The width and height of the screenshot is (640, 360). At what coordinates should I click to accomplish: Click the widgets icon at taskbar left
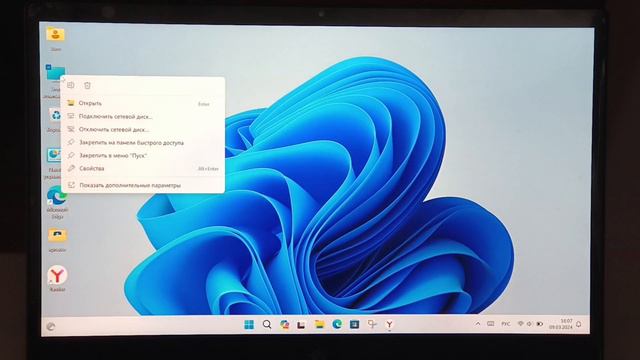[x=51, y=327]
